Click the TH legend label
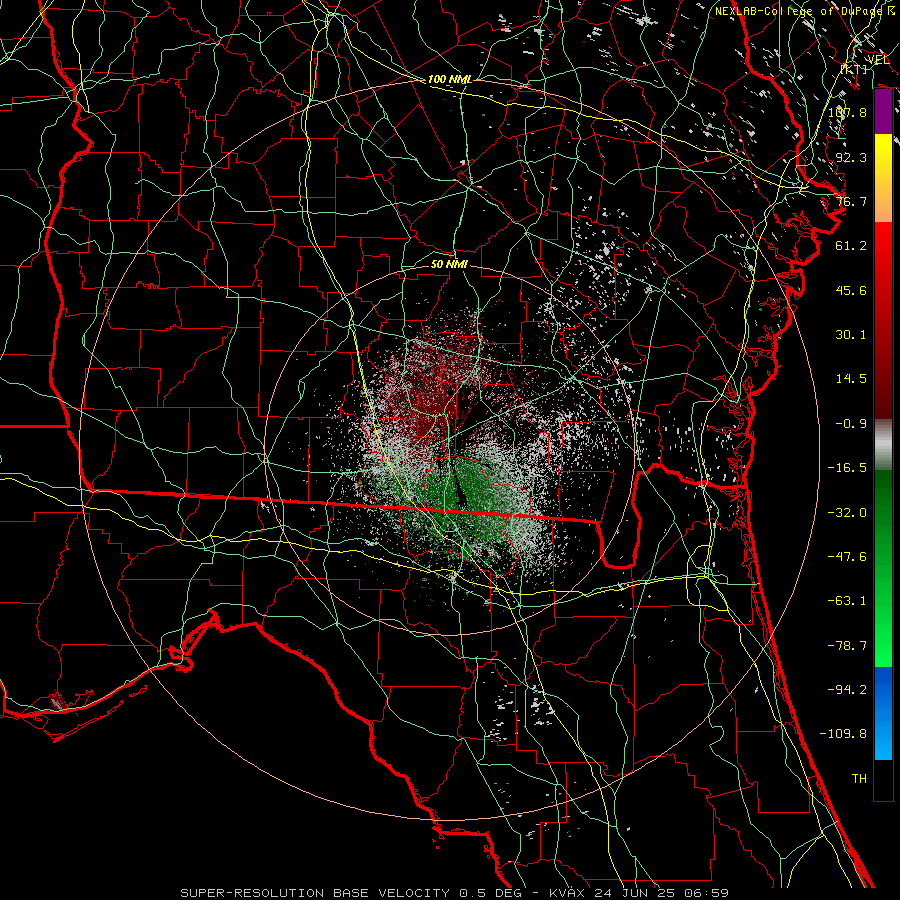 [x=859, y=779]
